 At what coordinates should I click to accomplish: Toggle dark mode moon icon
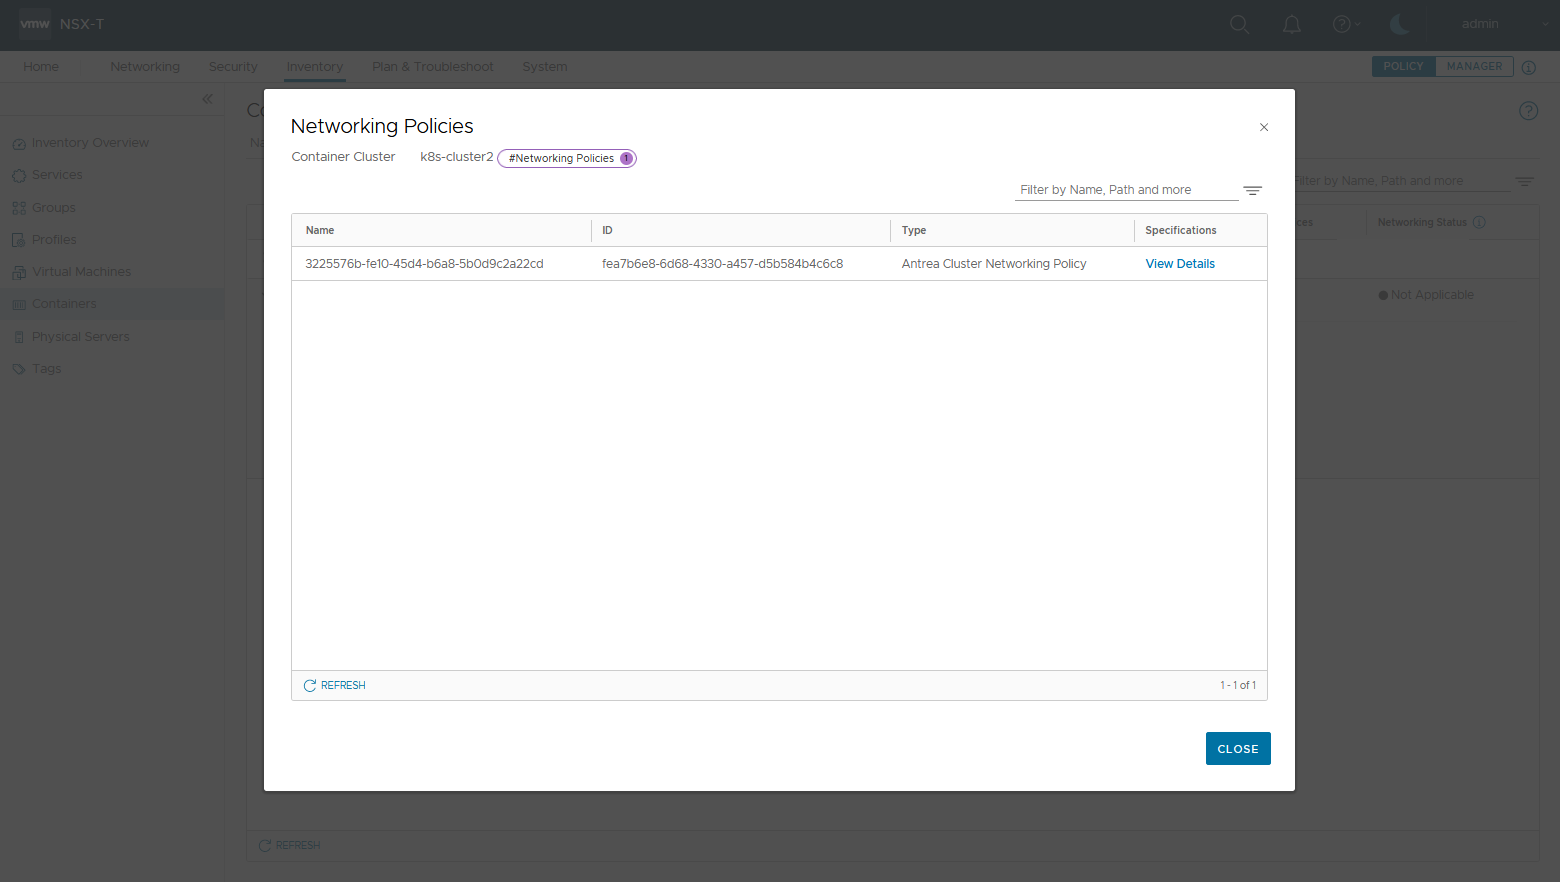(1400, 24)
